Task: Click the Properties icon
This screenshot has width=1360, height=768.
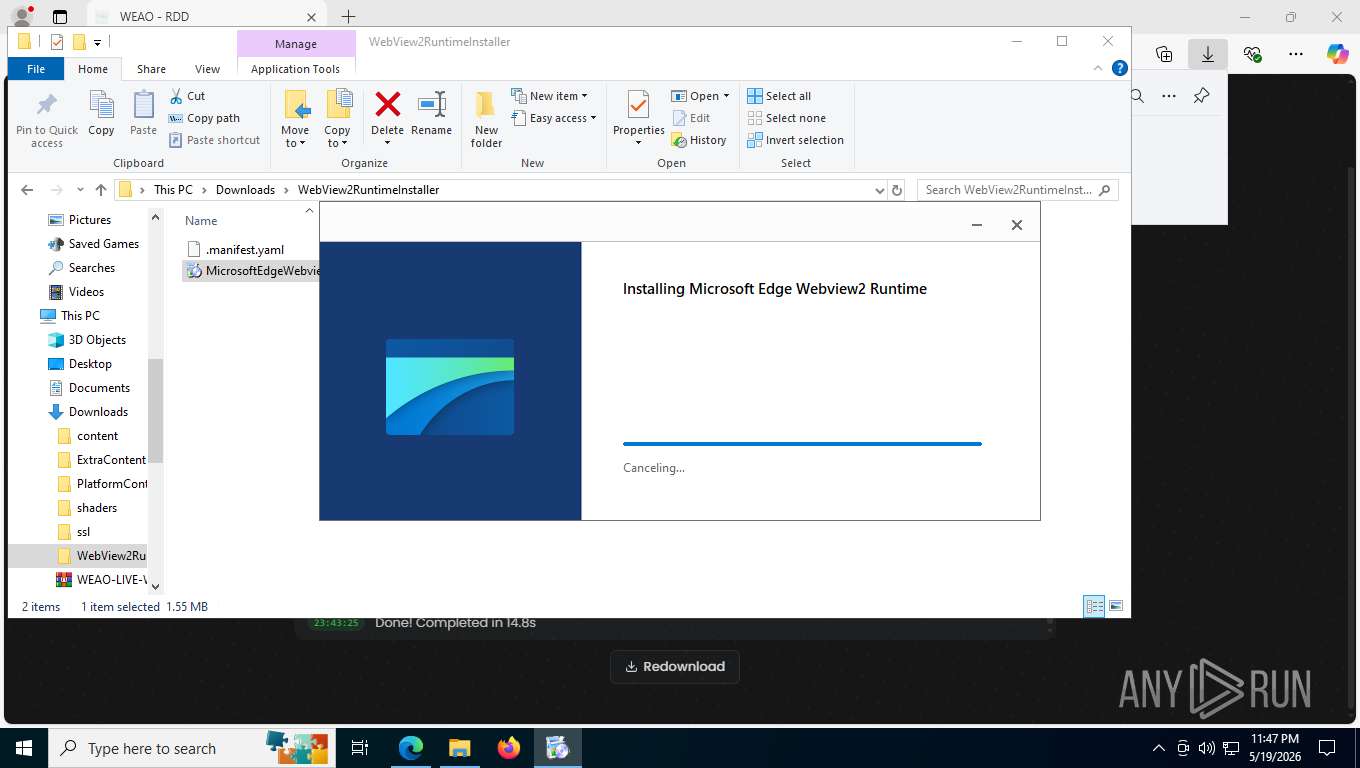Action: [x=639, y=104]
